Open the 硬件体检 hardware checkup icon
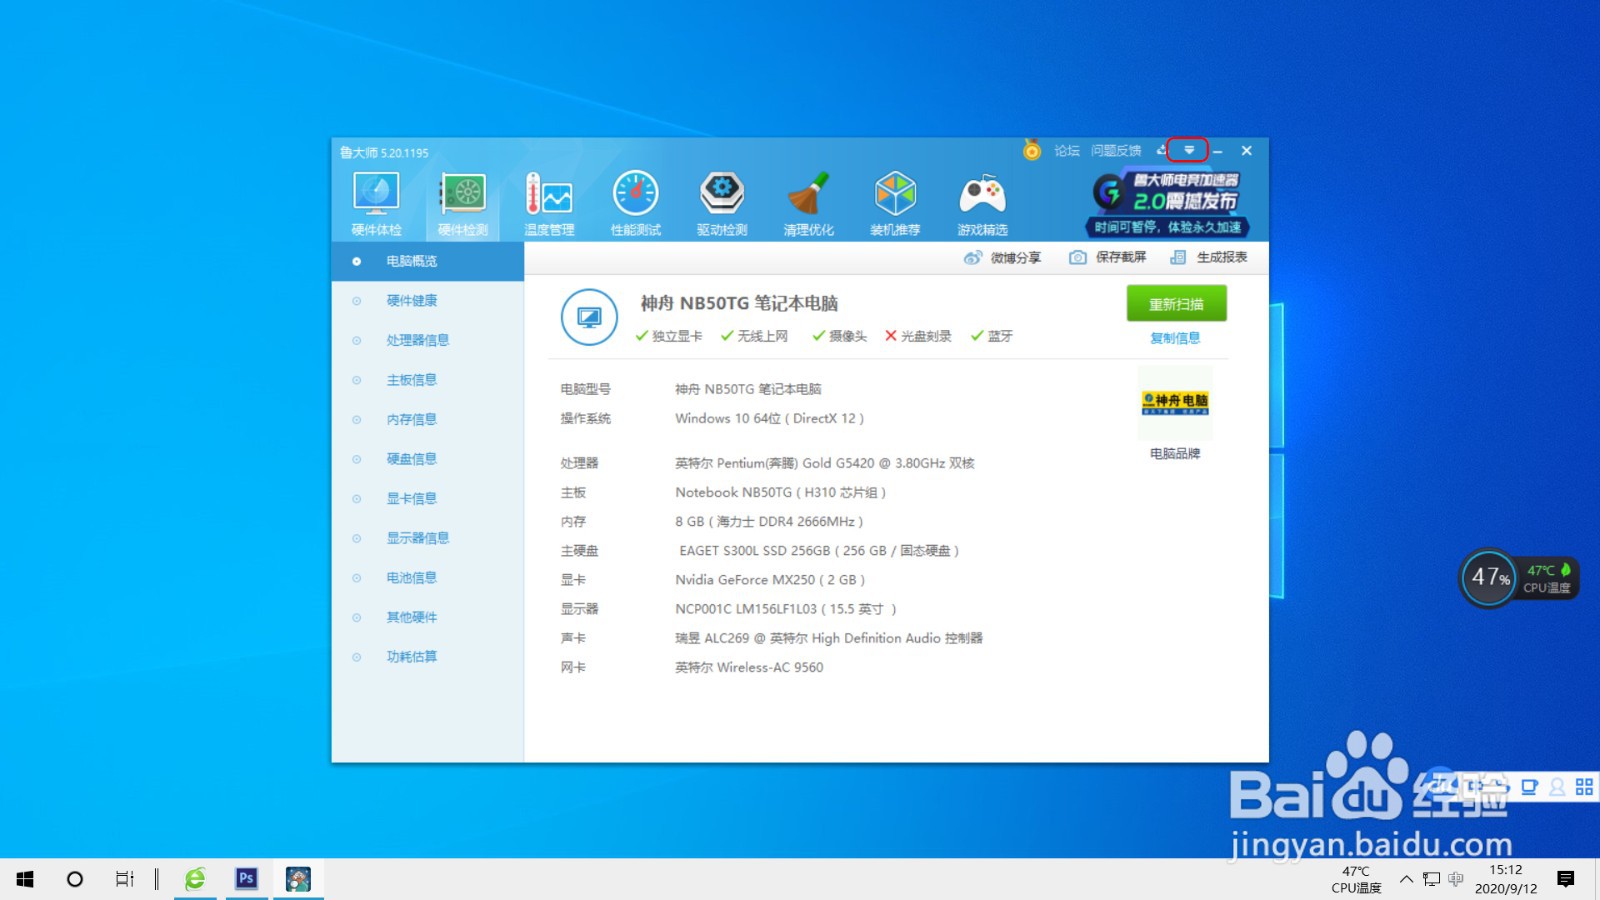 (x=376, y=204)
